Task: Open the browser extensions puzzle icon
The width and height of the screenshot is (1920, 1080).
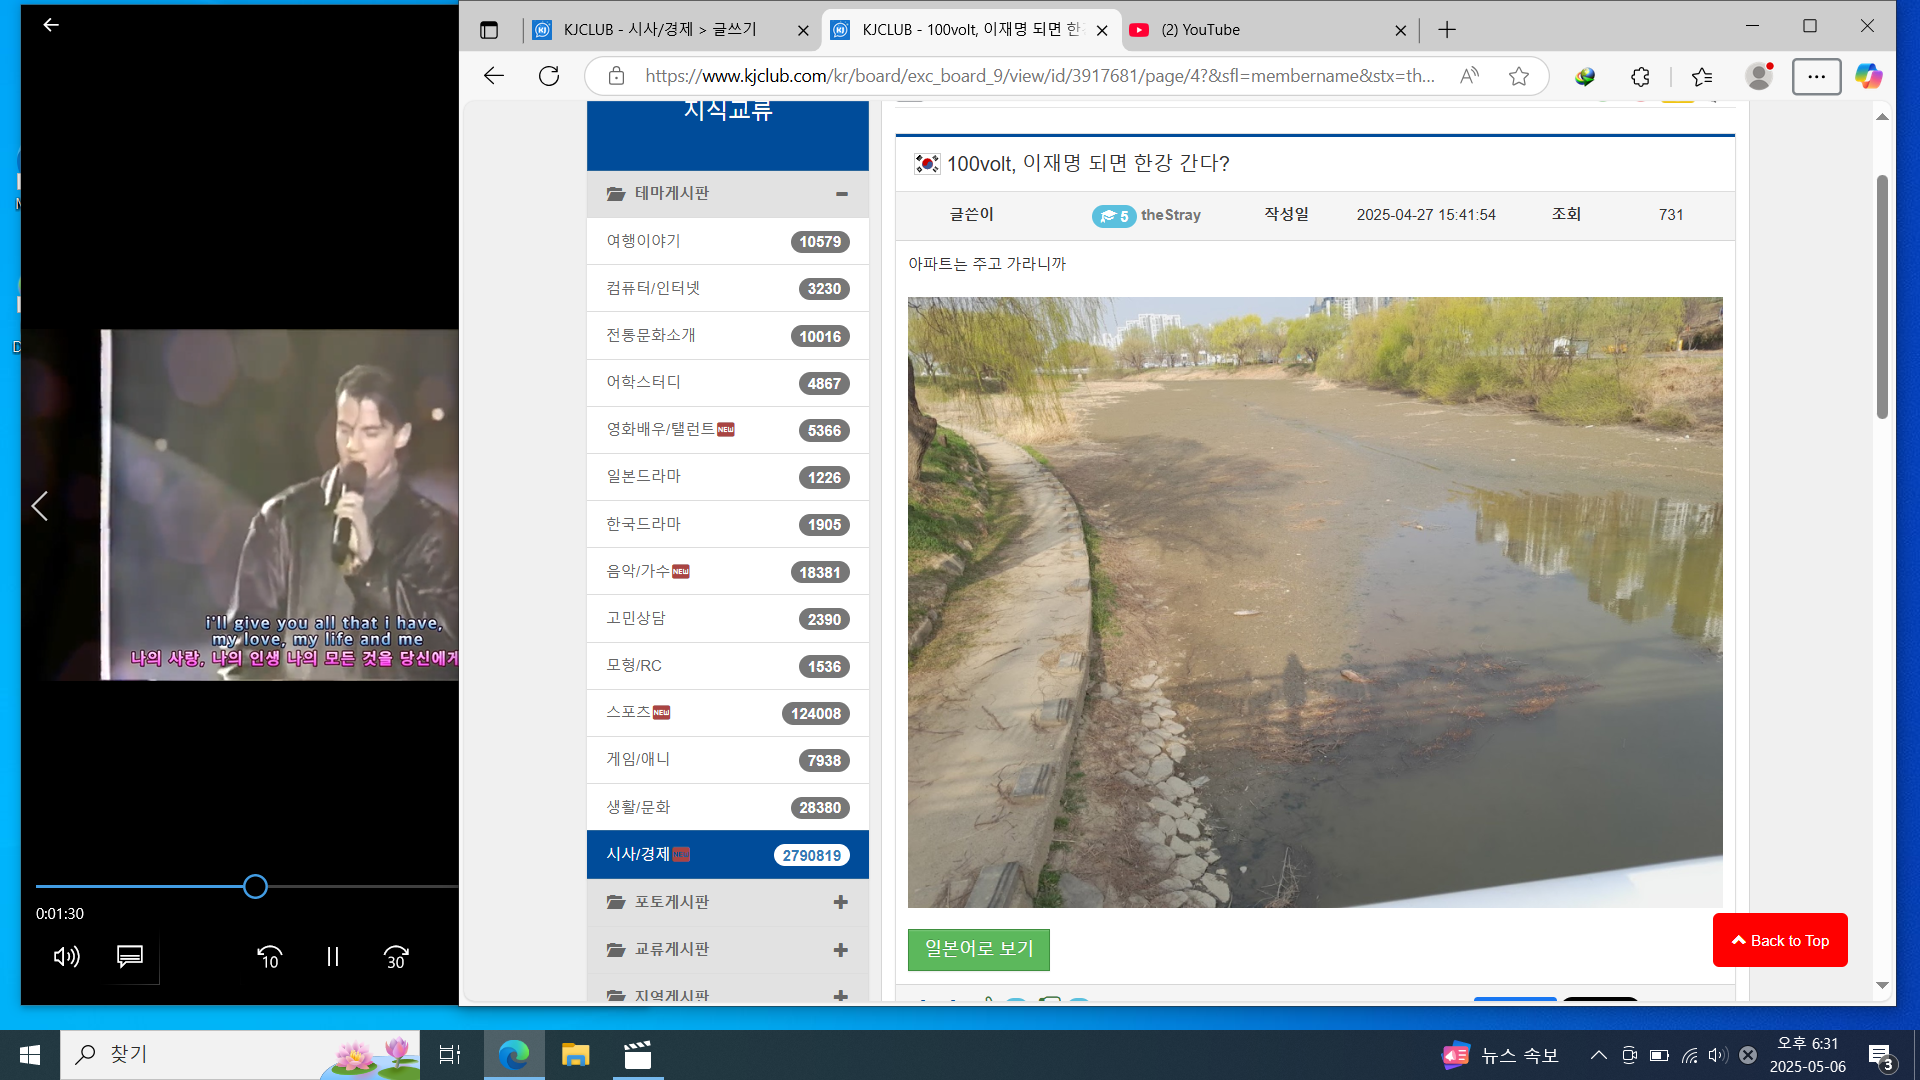Action: (1640, 76)
